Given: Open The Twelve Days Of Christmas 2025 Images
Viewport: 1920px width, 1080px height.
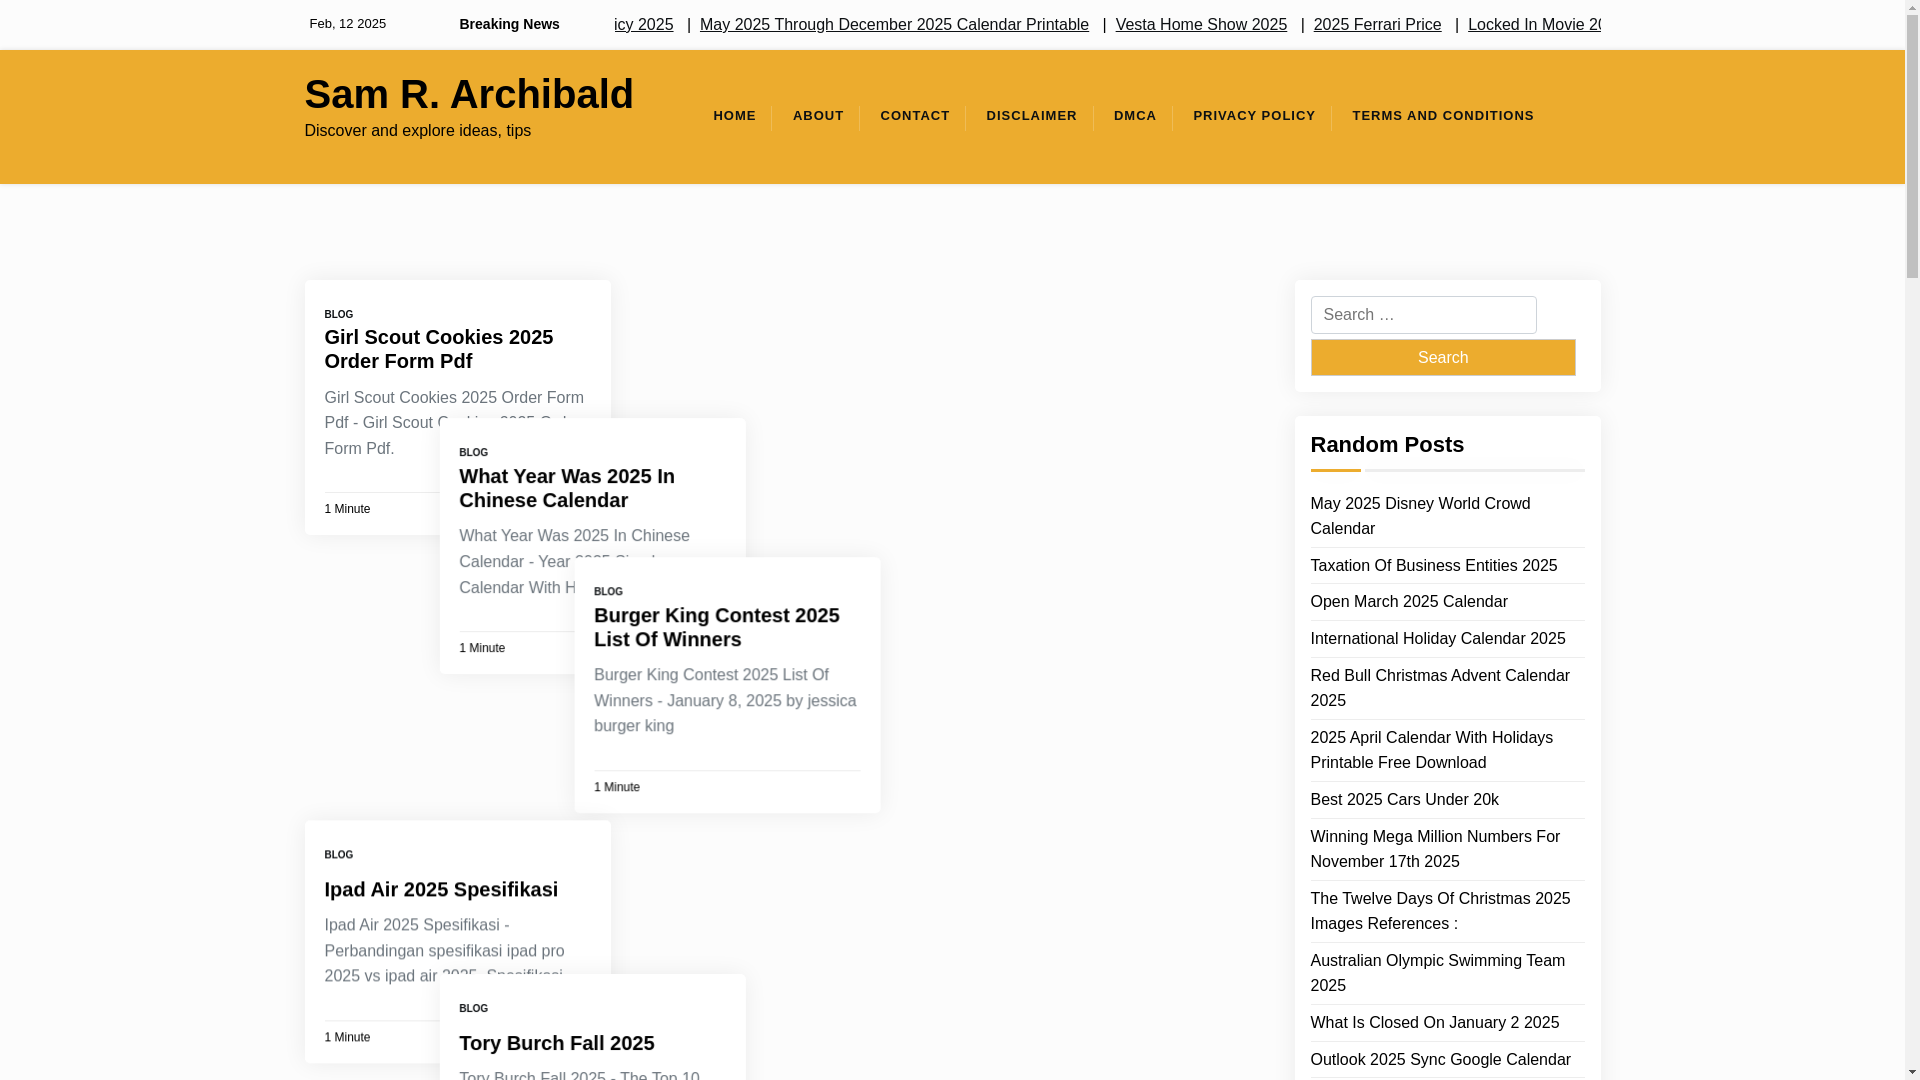Looking at the screenshot, I should pos(1440,911).
